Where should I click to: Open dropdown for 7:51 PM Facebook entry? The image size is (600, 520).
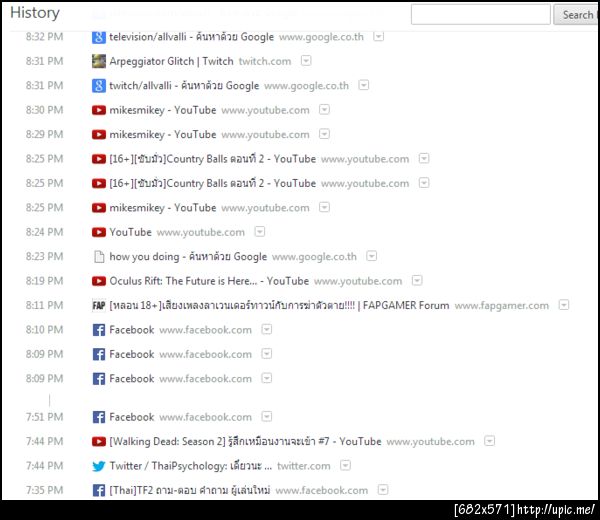coord(267,416)
